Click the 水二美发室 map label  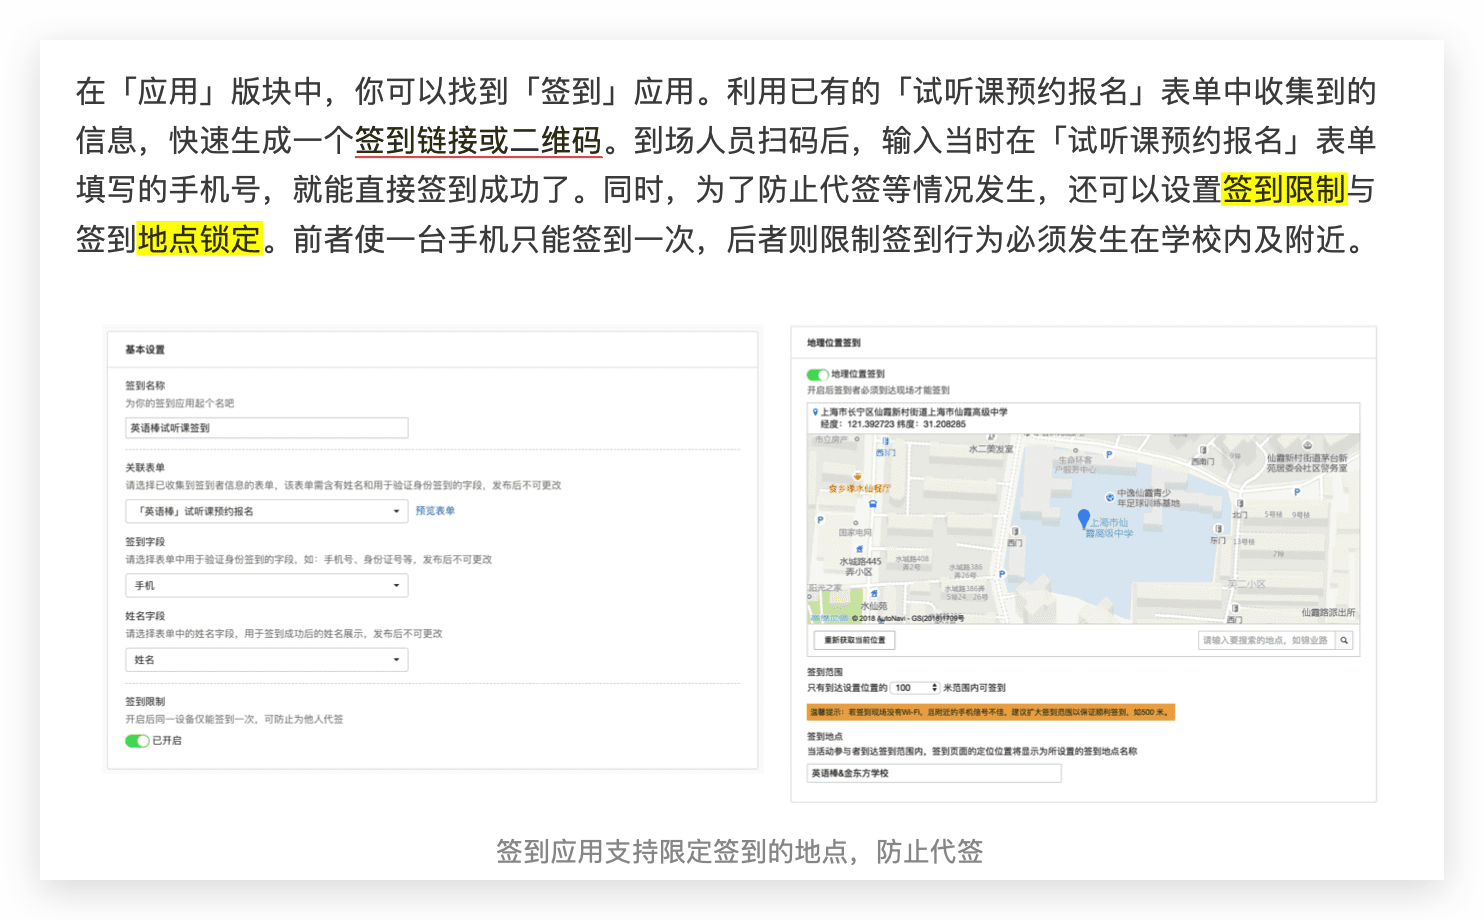coord(991,449)
